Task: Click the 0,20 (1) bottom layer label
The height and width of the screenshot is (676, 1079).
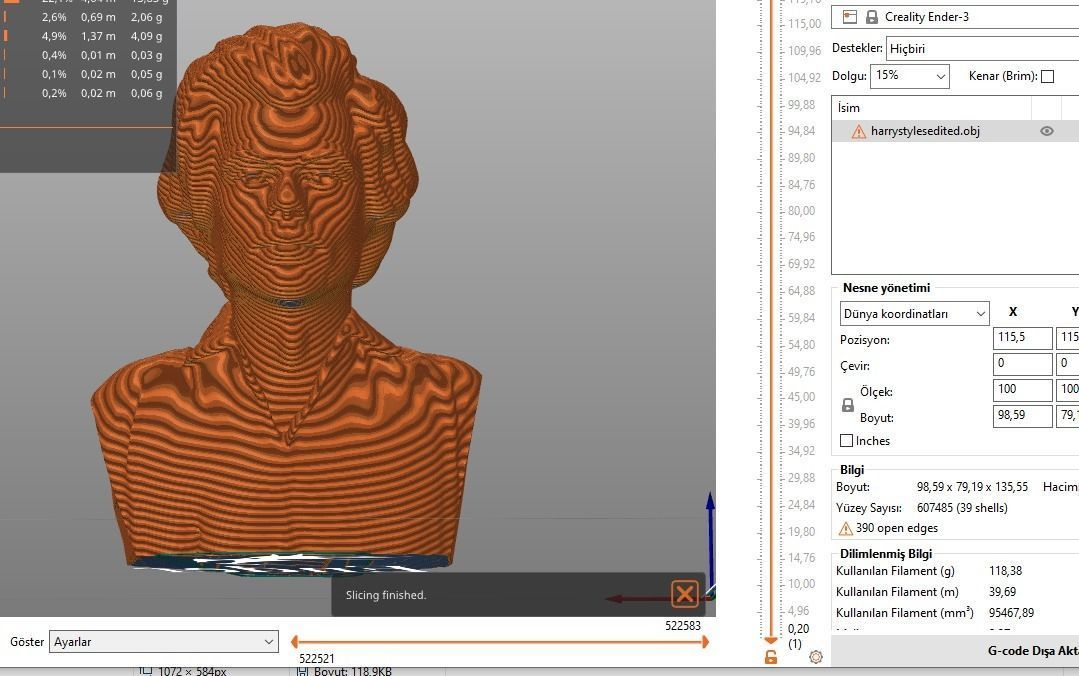Action: pyautogui.click(x=798, y=636)
